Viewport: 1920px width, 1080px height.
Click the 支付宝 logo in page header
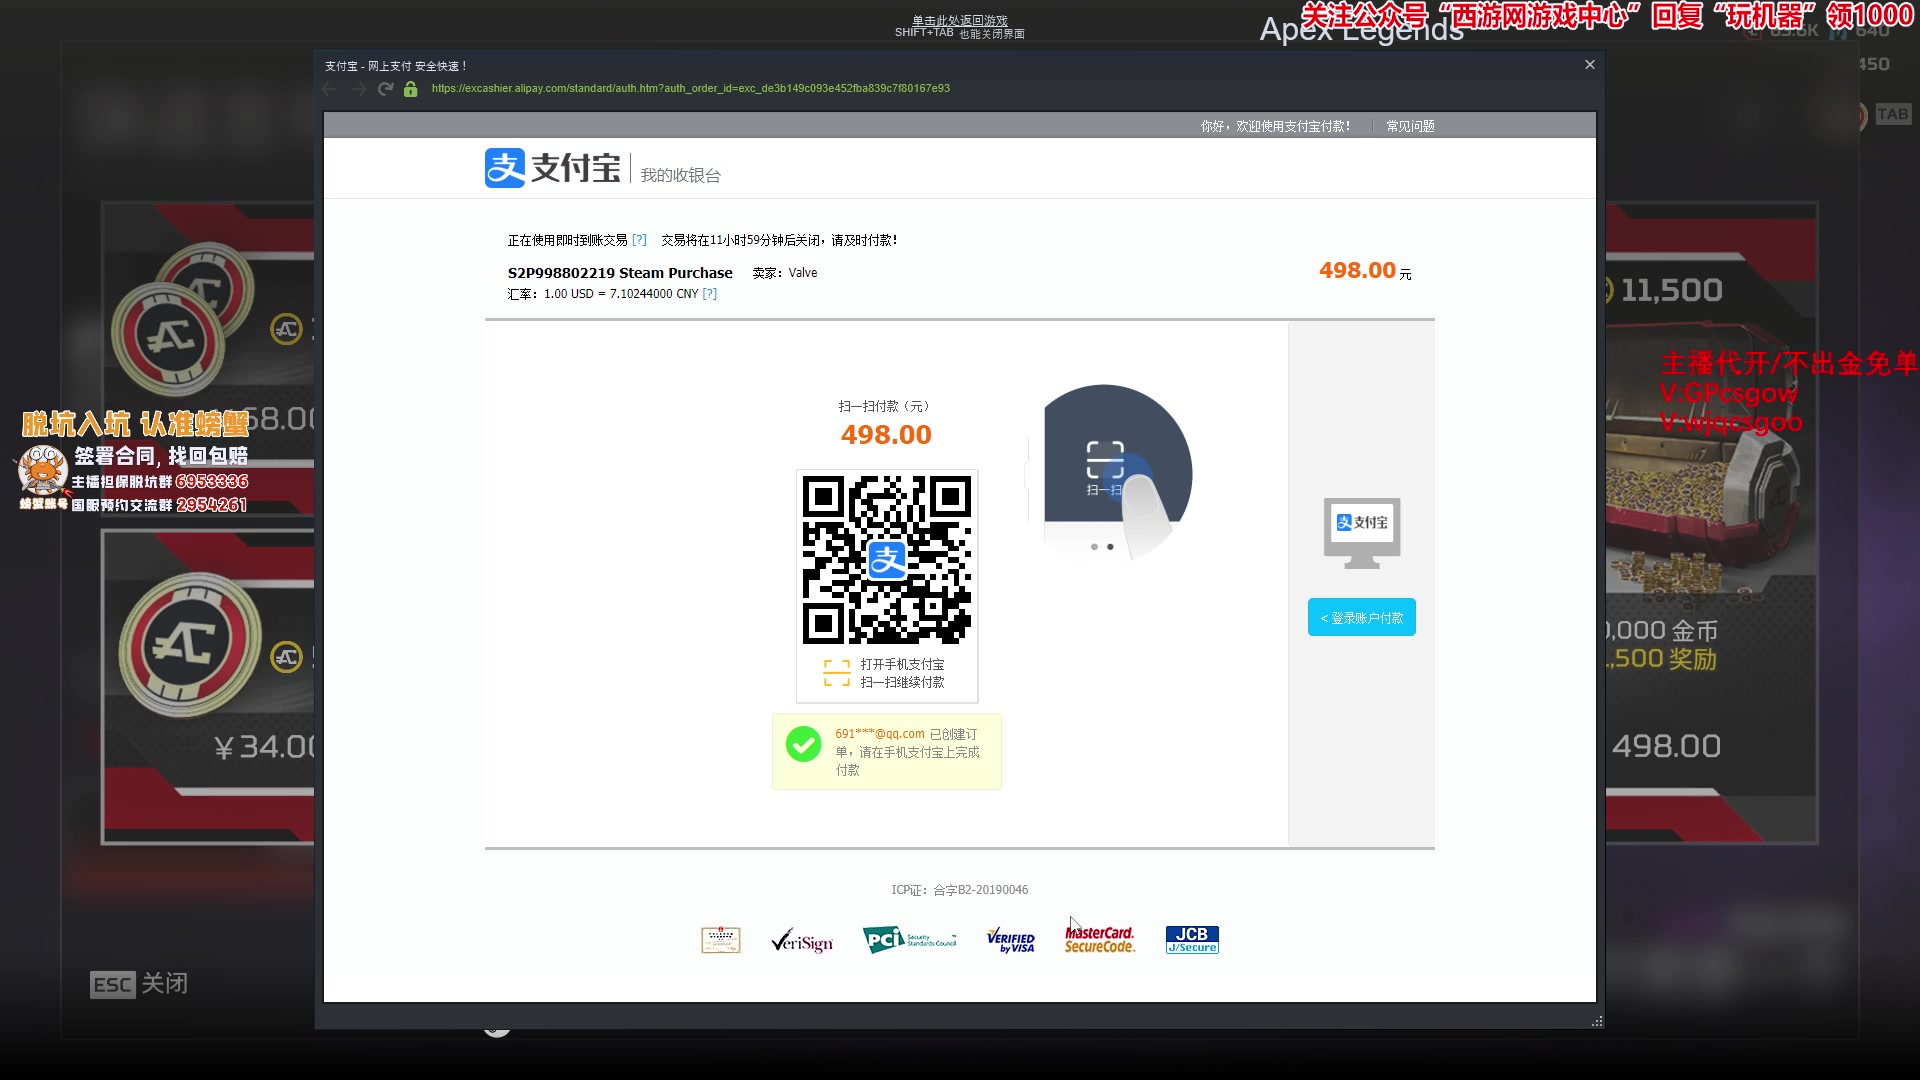click(x=552, y=168)
